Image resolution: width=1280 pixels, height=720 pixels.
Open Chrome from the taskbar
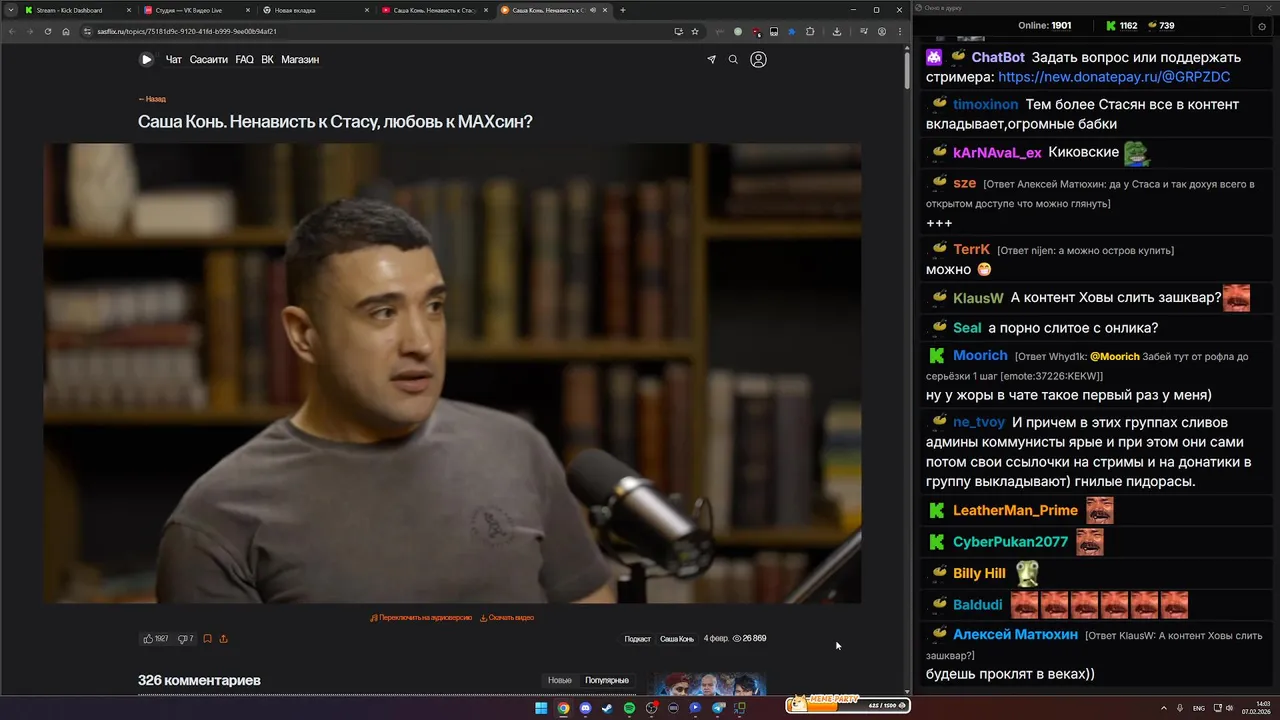point(563,708)
